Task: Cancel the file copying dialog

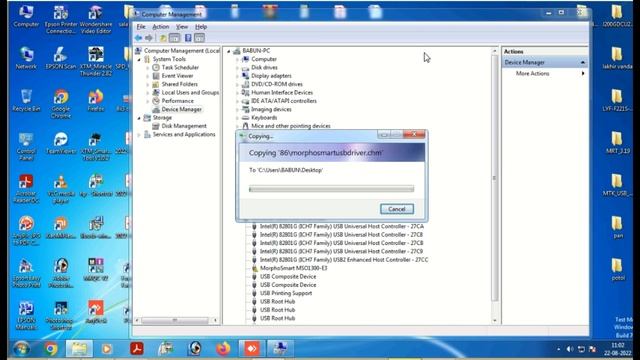Action: tap(397, 209)
